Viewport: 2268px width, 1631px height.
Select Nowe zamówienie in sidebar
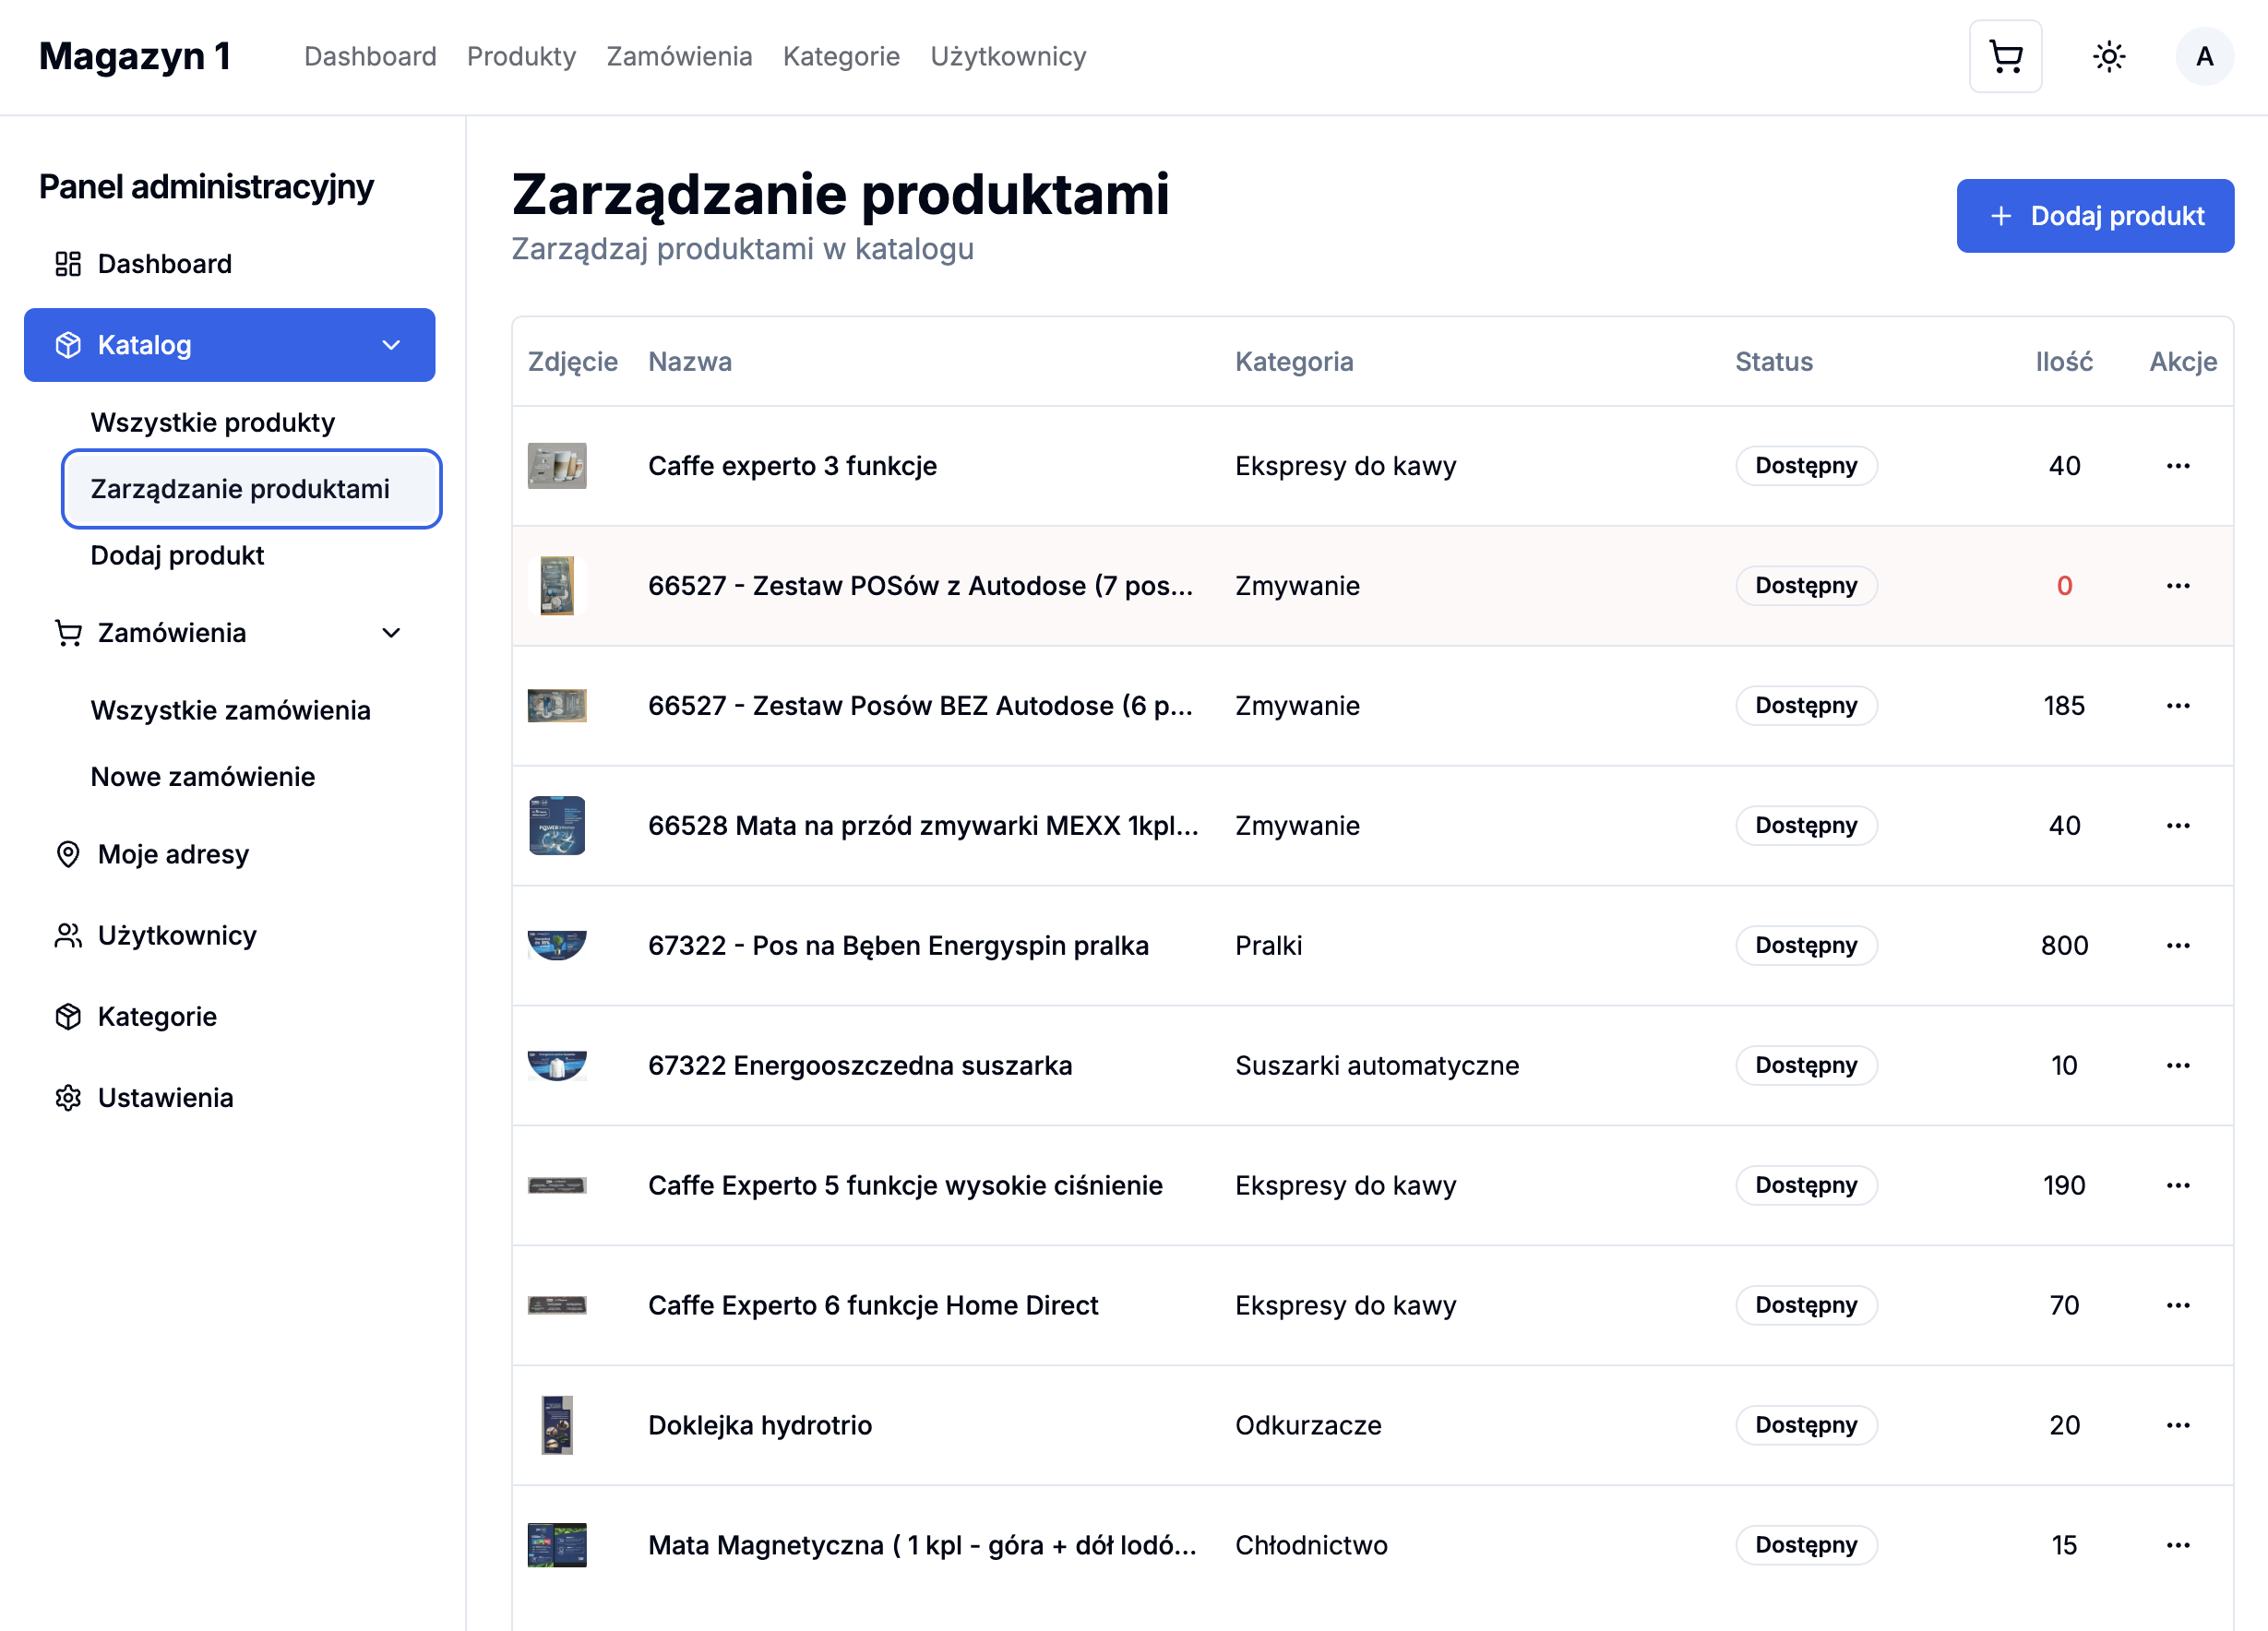(x=203, y=776)
